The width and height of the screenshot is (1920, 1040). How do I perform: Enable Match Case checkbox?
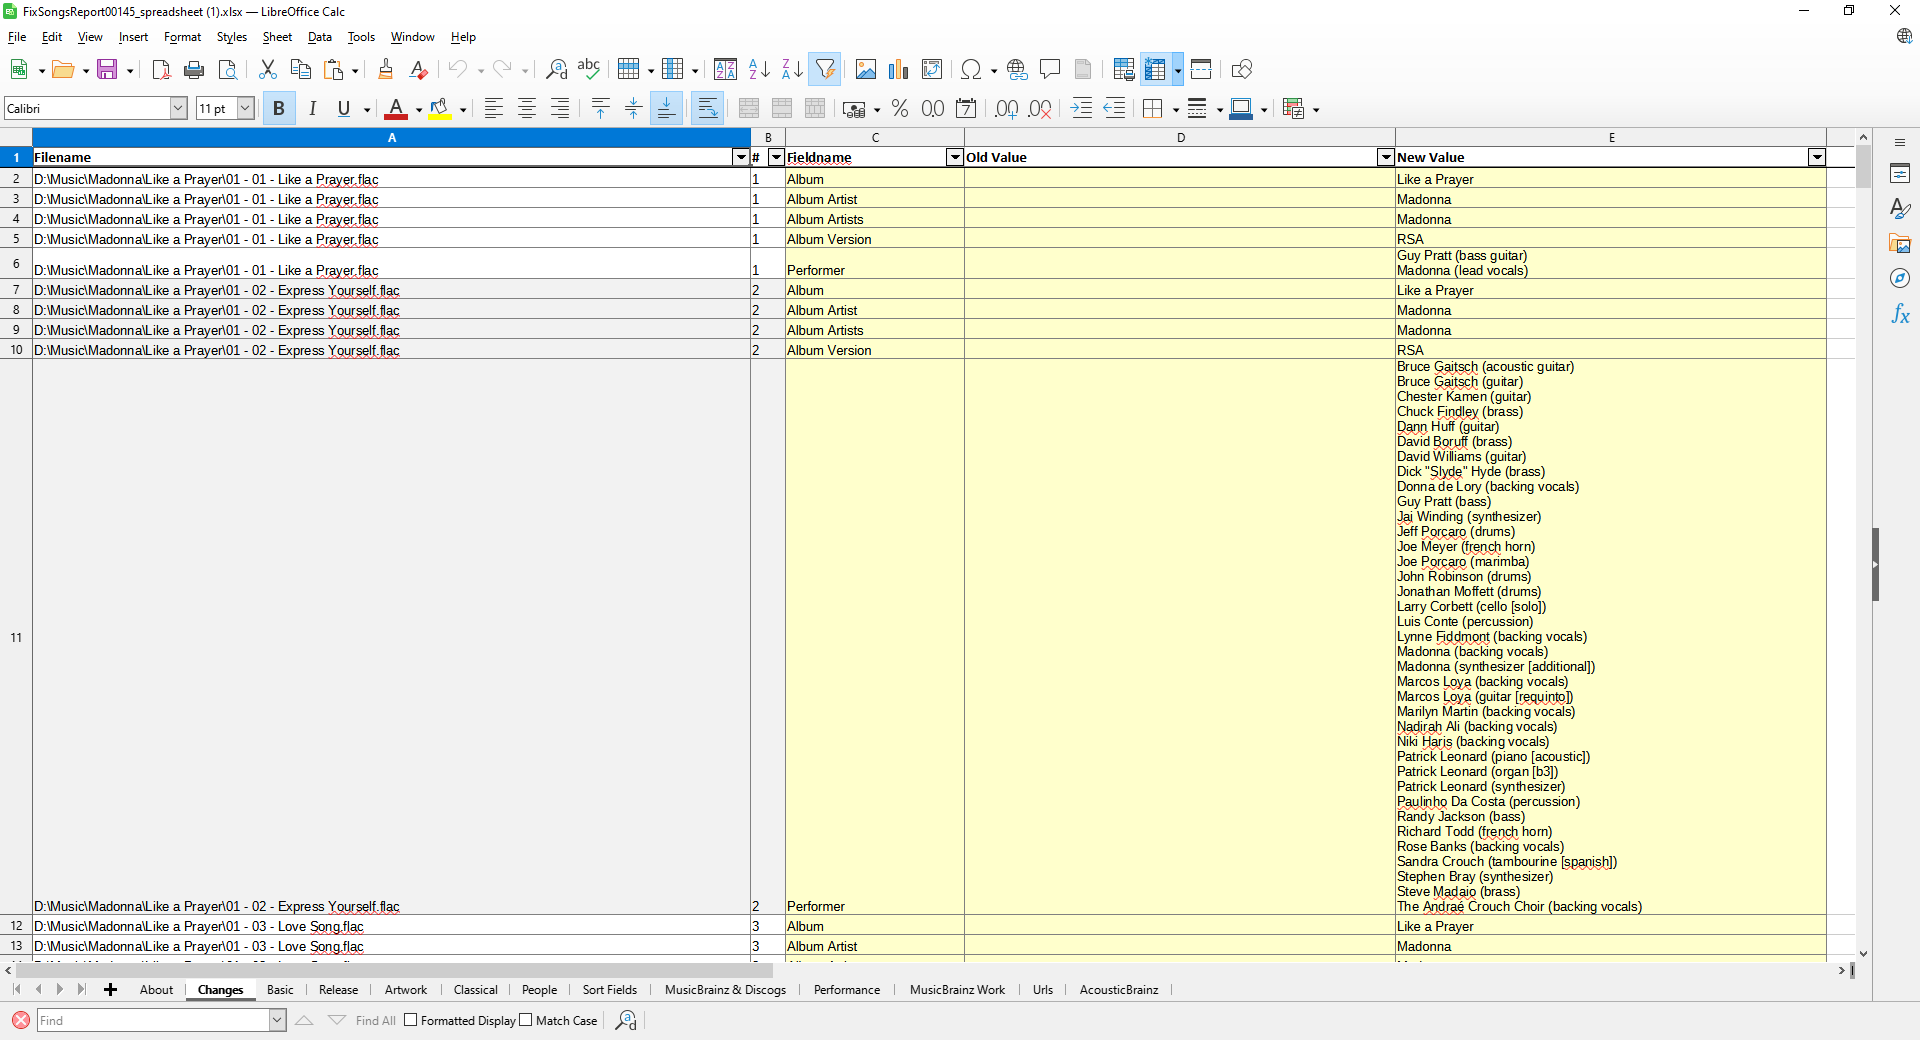click(x=525, y=1020)
